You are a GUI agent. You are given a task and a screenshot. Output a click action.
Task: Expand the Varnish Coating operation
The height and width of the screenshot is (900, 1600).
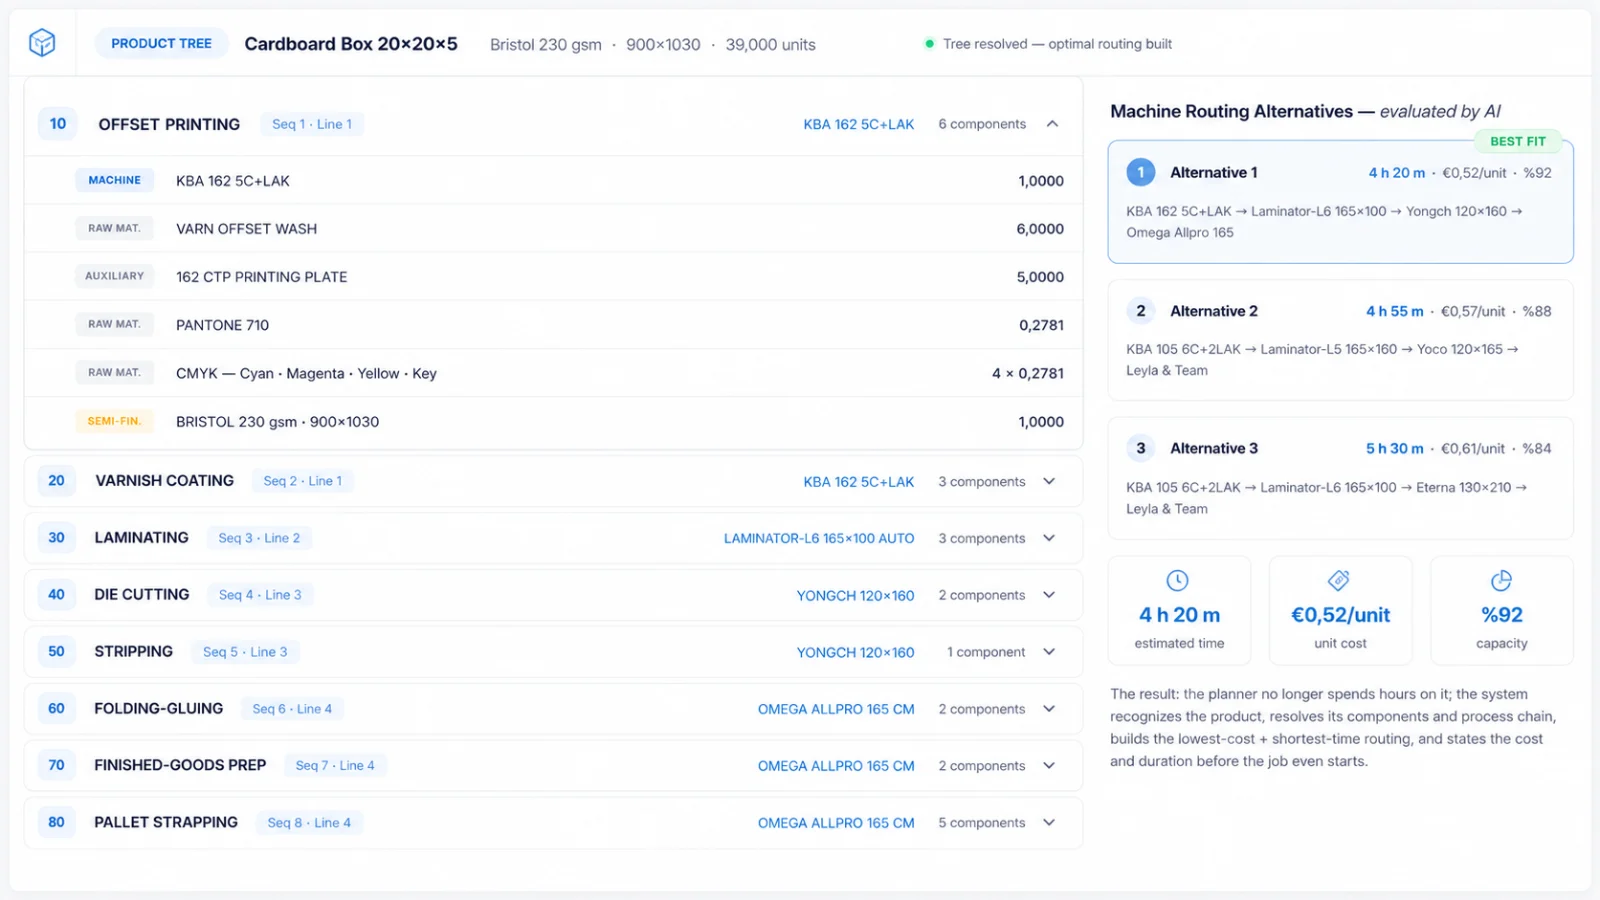pos(1049,481)
